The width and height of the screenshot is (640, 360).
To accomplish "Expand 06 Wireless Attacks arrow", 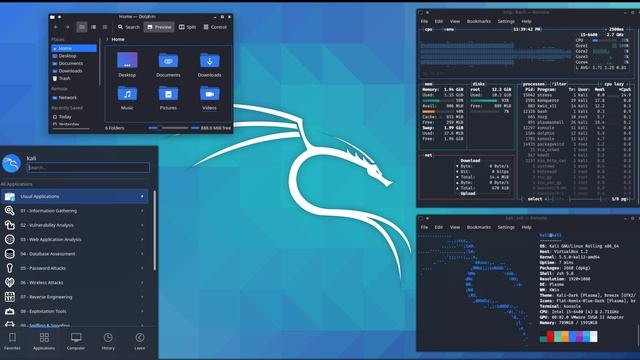I will coord(142,282).
